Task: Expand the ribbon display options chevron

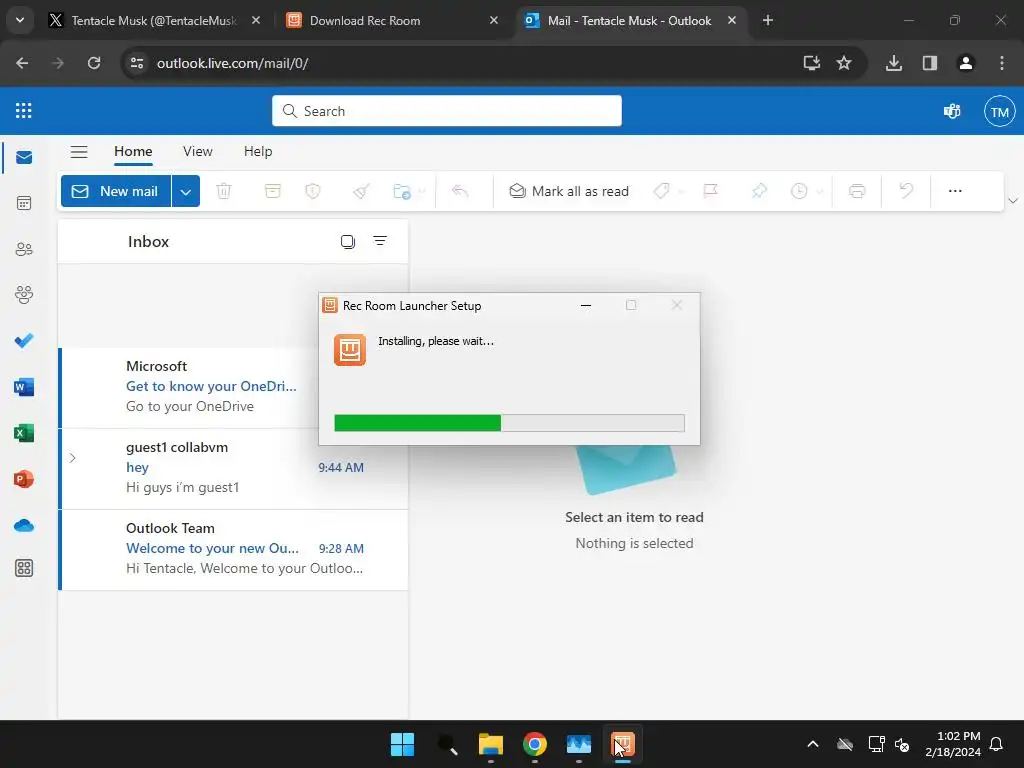Action: click(1013, 200)
